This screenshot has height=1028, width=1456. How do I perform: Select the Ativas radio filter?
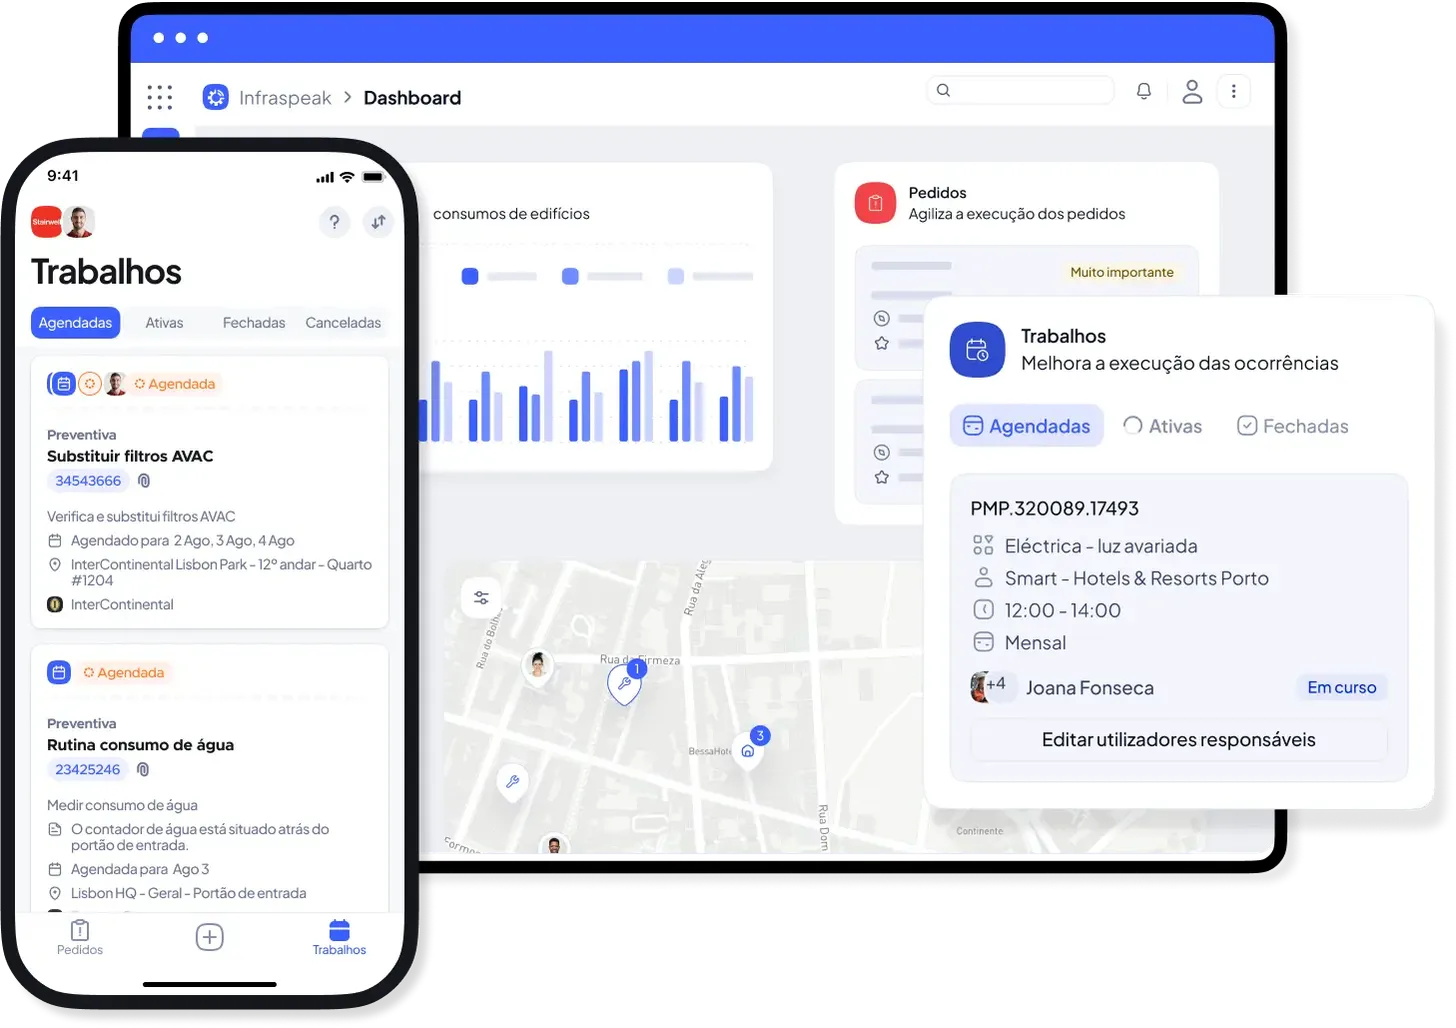point(1162,425)
